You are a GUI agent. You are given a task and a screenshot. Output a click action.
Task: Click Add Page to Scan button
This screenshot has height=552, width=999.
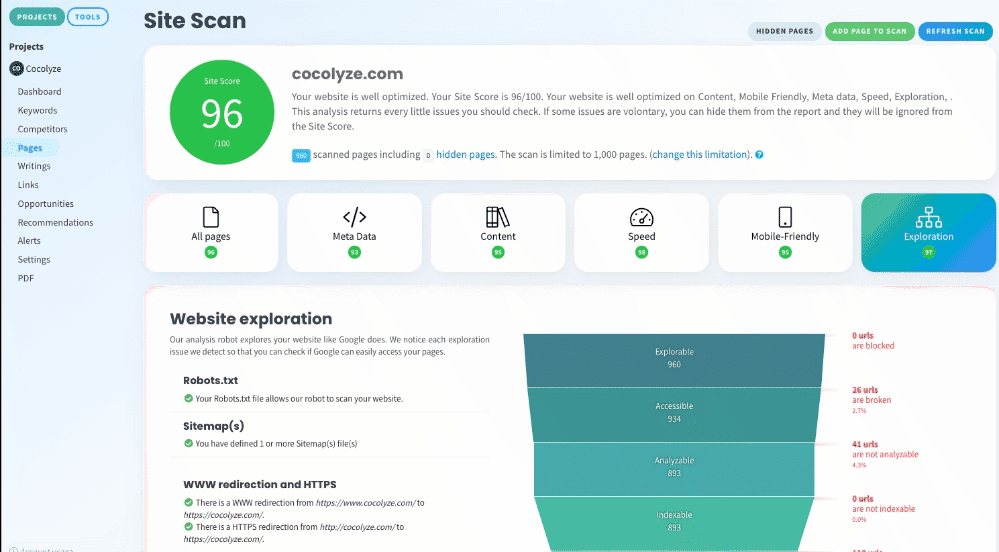tap(870, 31)
